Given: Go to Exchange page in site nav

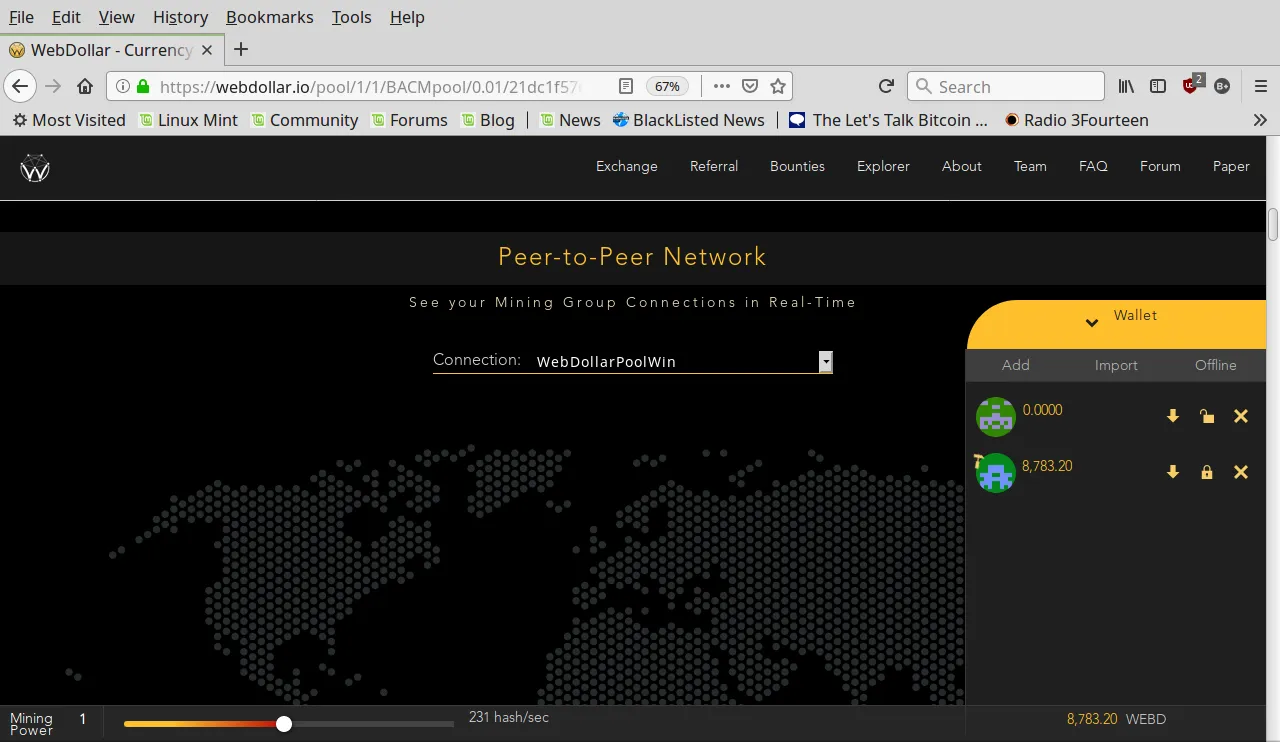Looking at the screenshot, I should [627, 166].
